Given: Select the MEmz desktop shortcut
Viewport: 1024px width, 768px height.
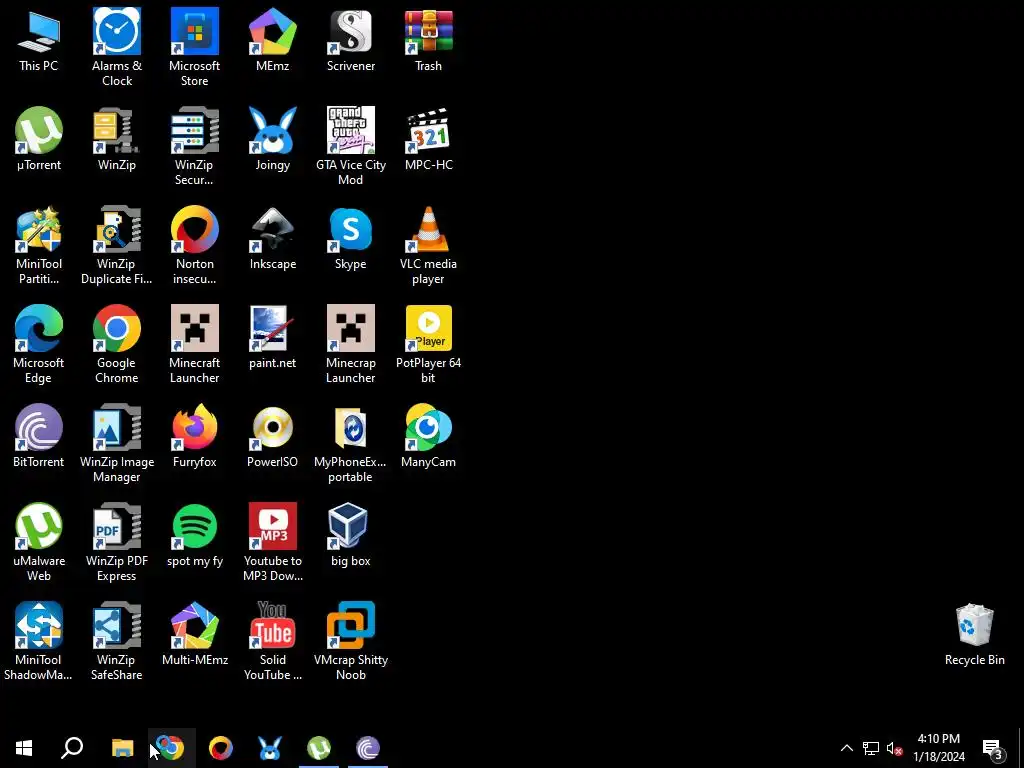Looking at the screenshot, I should (x=272, y=40).
